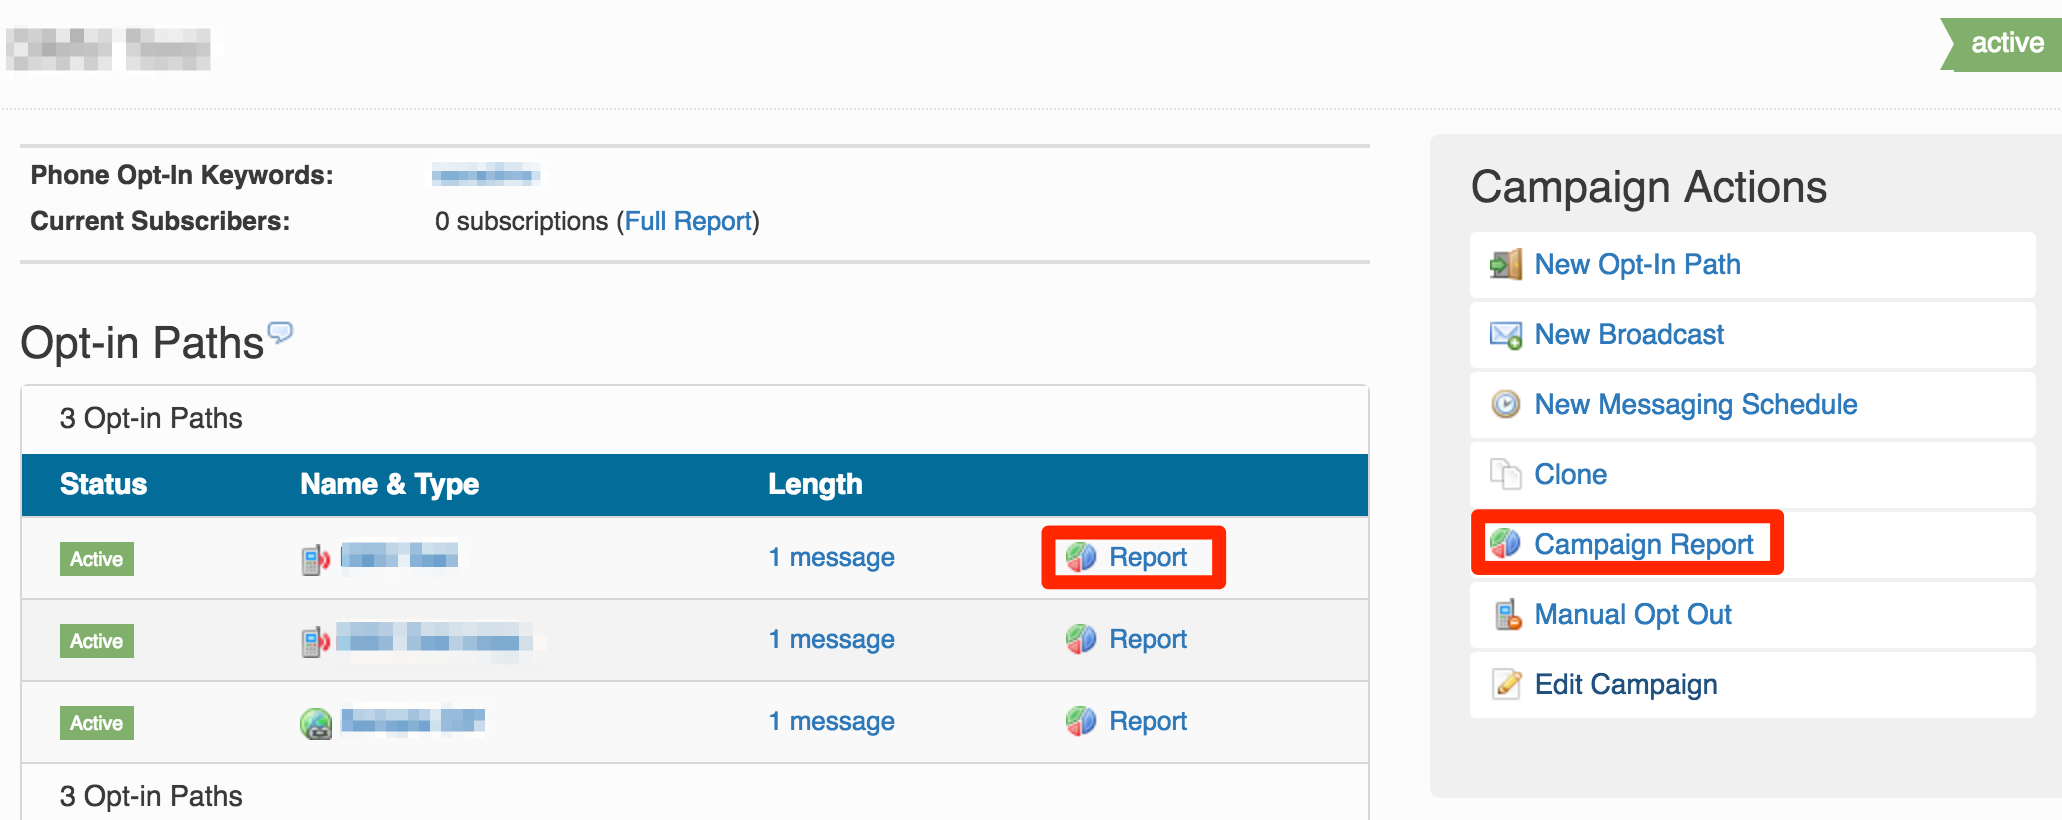Click the New Messaging Schedule clock icon
The image size is (2062, 820).
[1505, 404]
